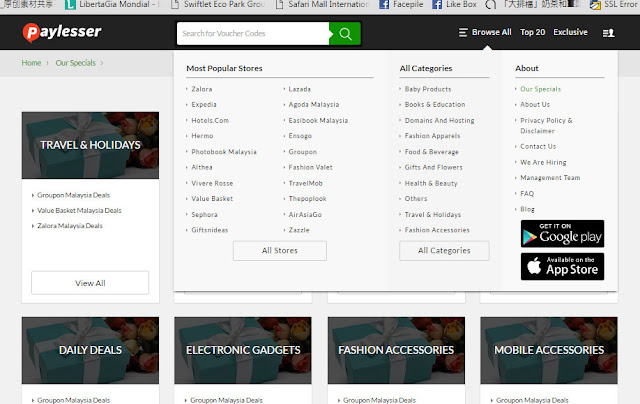Screen dimensions: 640x404
Task: Open the Expedia store link
Action: tap(204, 104)
